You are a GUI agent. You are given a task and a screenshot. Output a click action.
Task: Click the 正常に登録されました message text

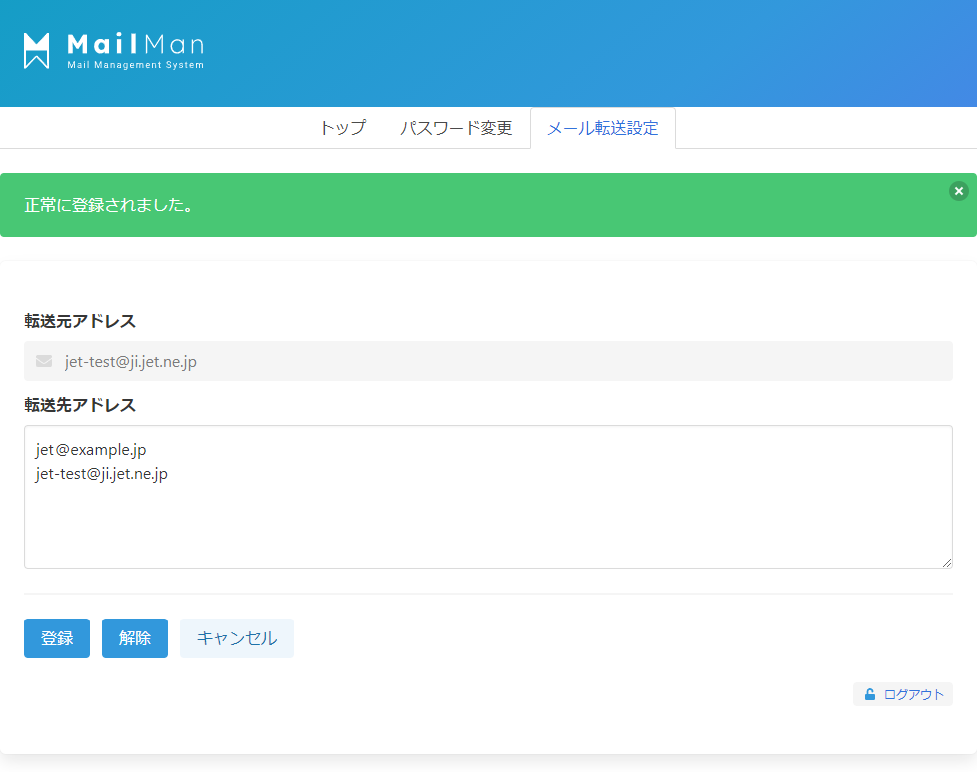(x=108, y=205)
